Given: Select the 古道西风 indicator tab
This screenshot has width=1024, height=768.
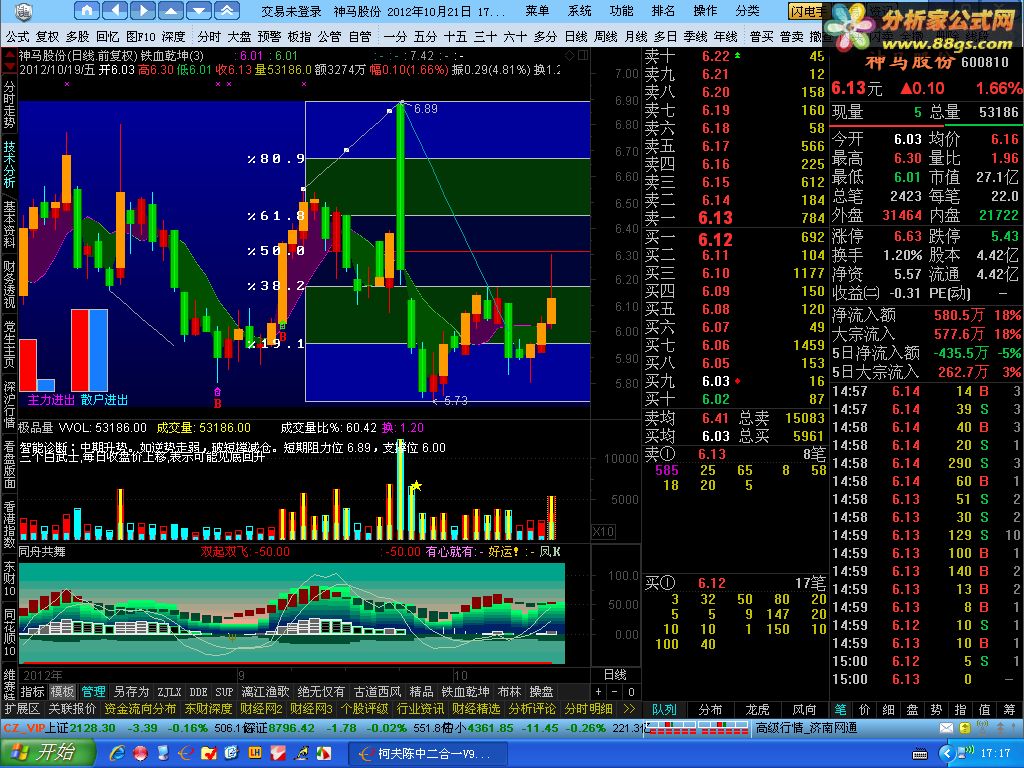Looking at the screenshot, I should (x=377, y=692).
